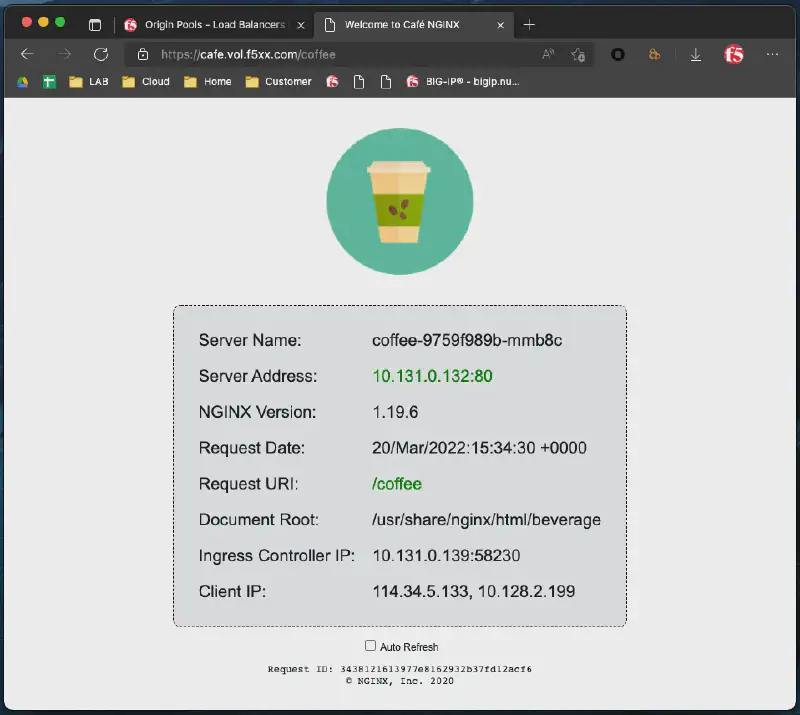Screen dimensions: 800x715
Task: Open the Downloads icon in toolbar
Action: click(x=696, y=54)
